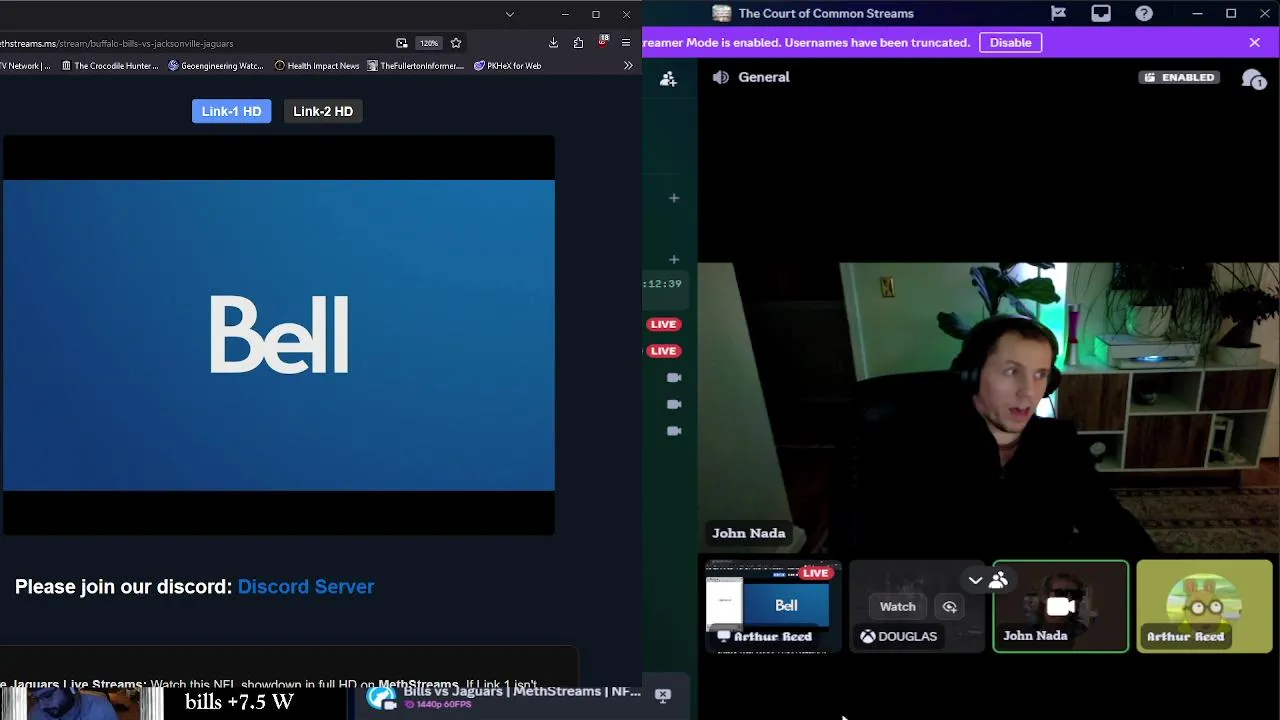This screenshot has height=720, width=1280.
Task: Disable Streamer Mode from the banner
Action: pos(1010,42)
